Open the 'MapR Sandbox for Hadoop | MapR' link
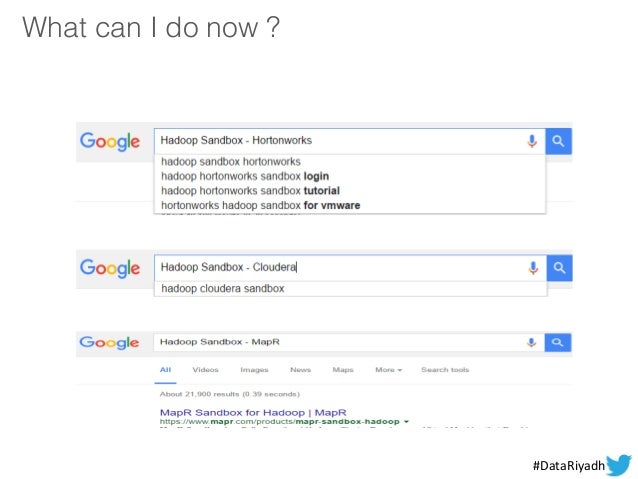Image resolution: width=638 pixels, height=479 pixels. pos(253,412)
